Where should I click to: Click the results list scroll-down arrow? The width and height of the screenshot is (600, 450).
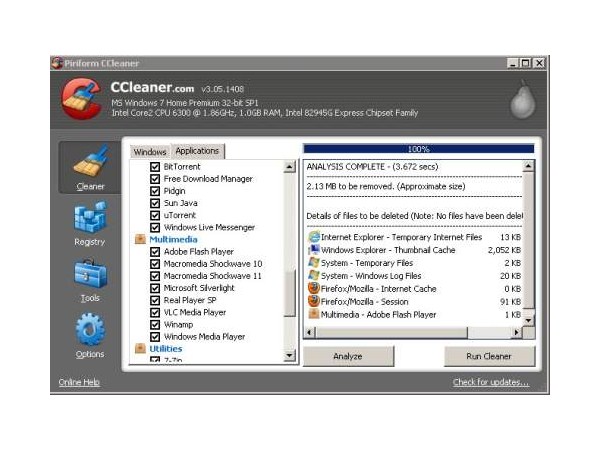529,320
